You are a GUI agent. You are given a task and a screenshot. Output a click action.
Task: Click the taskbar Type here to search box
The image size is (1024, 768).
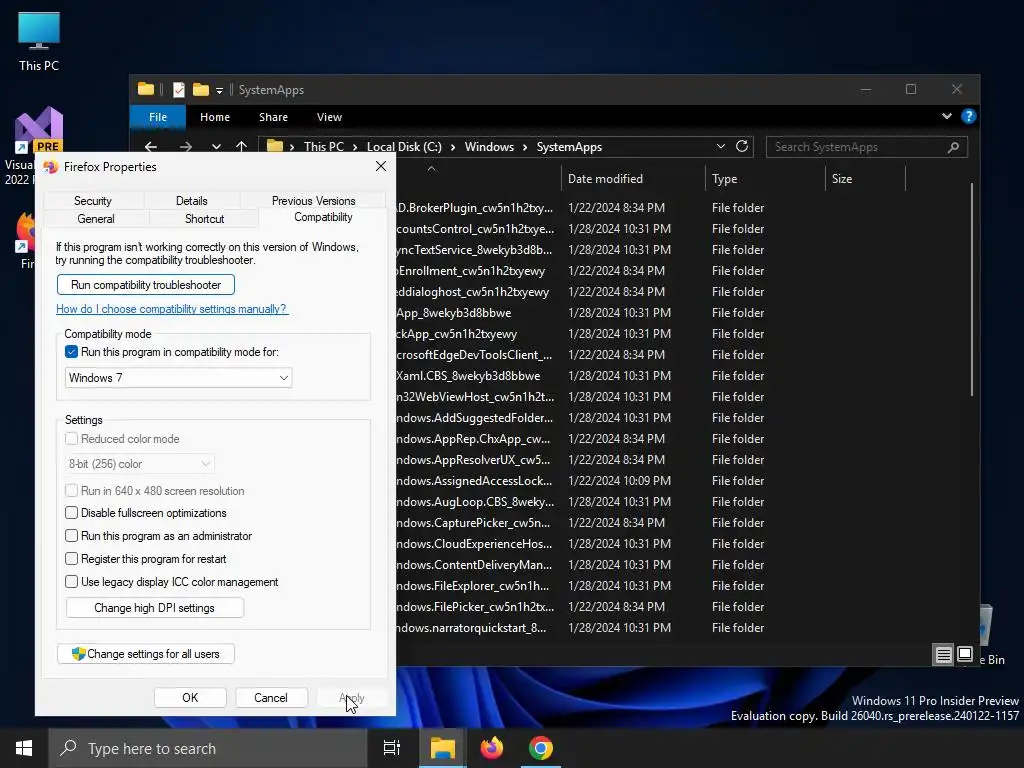pos(208,748)
